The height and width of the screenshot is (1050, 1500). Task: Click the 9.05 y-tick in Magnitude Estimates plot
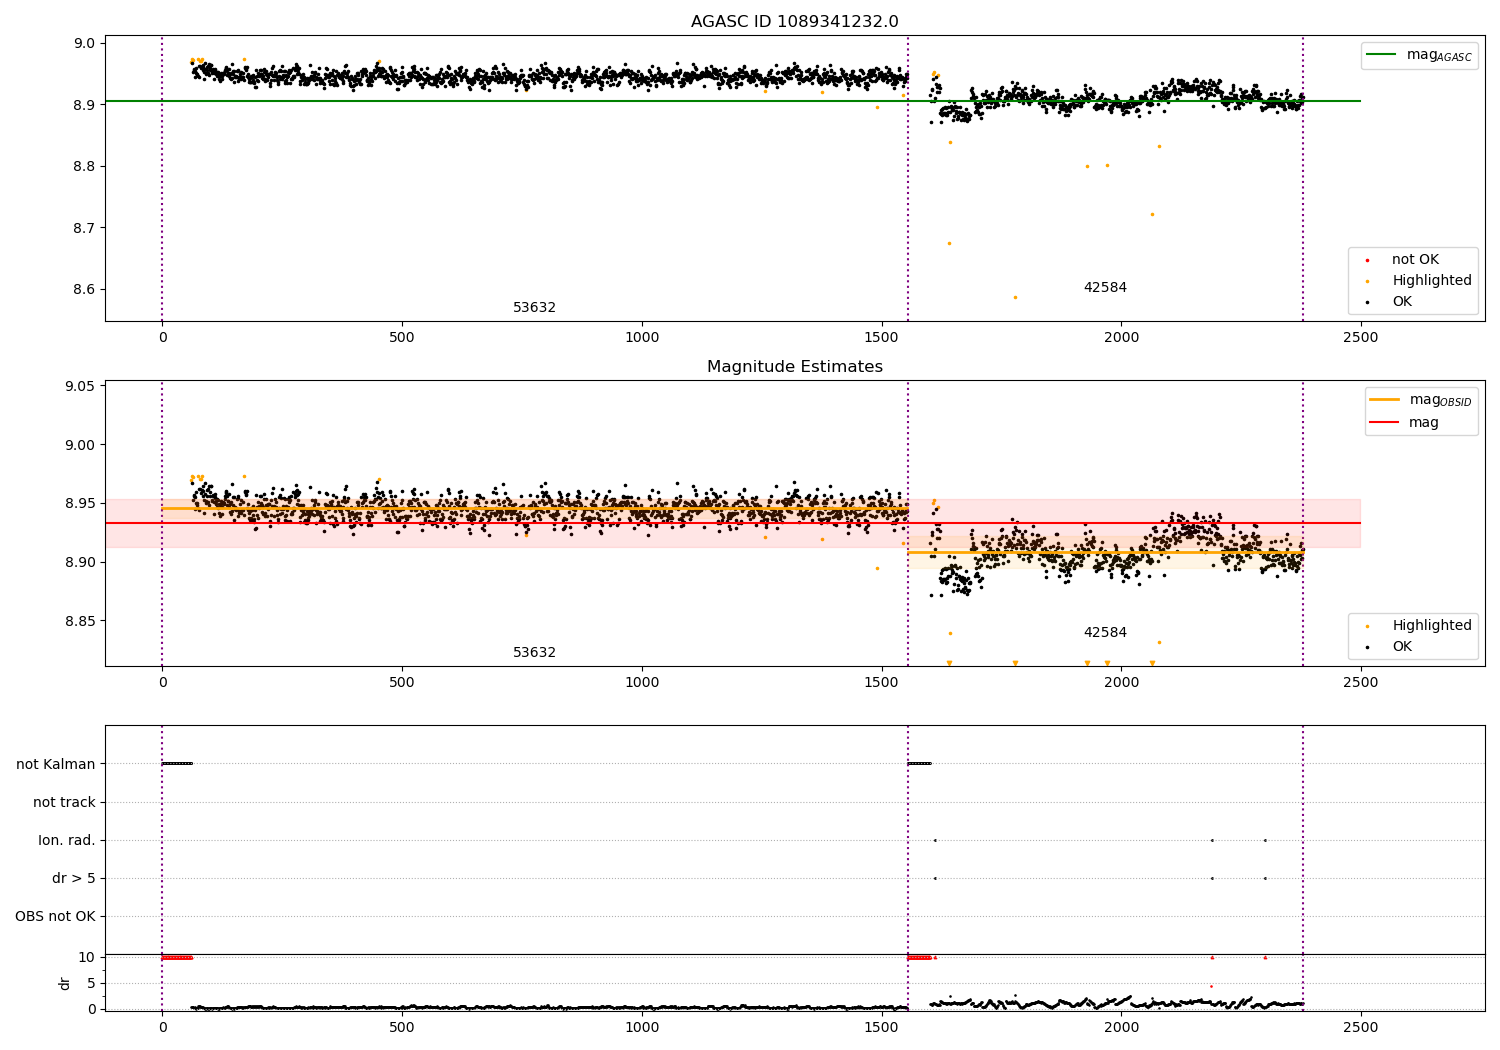tap(80, 387)
